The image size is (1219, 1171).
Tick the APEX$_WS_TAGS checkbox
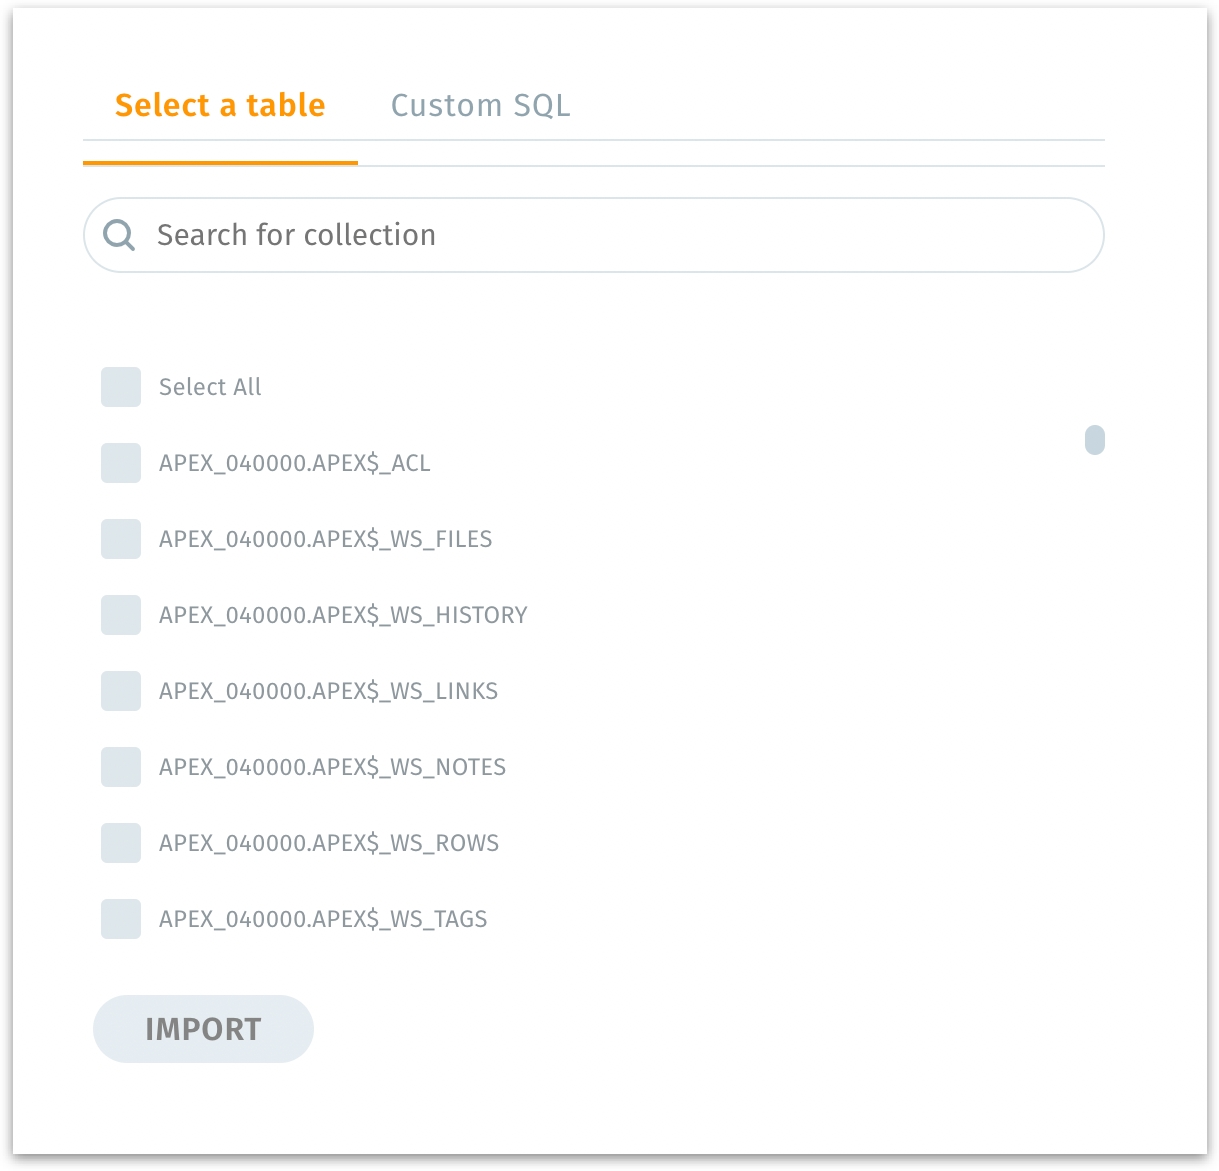coord(121,919)
